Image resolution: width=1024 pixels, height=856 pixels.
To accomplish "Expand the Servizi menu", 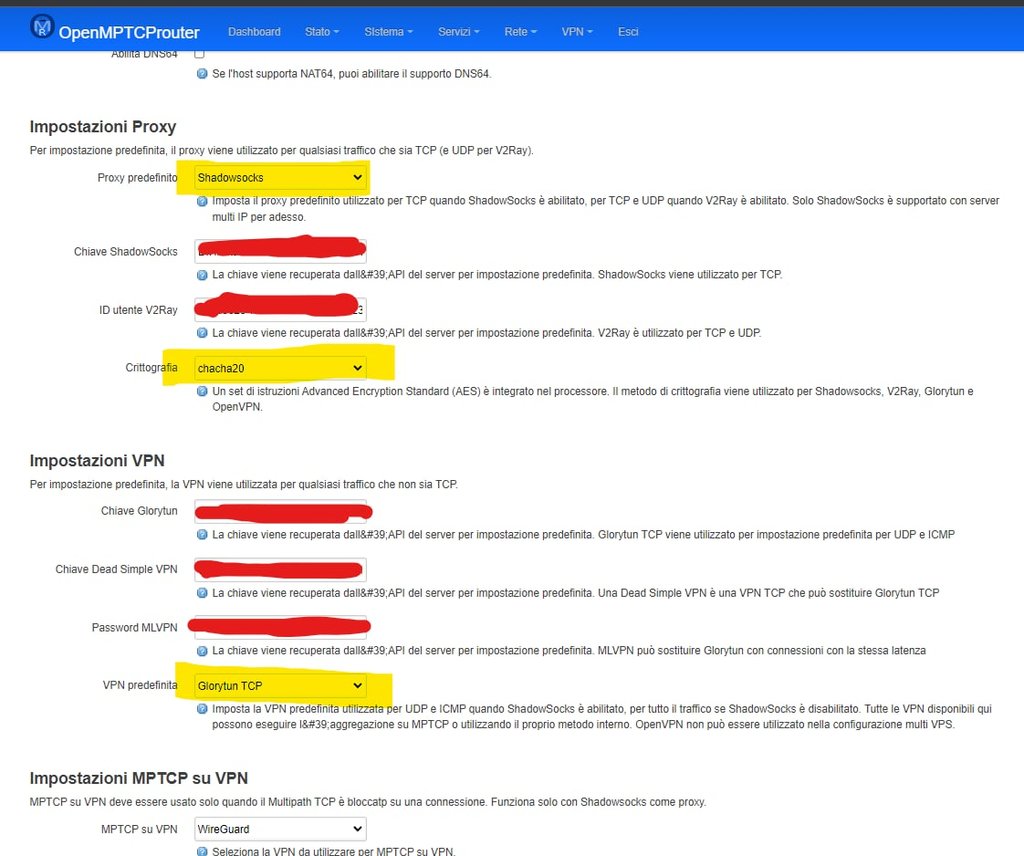I will coord(458,31).
